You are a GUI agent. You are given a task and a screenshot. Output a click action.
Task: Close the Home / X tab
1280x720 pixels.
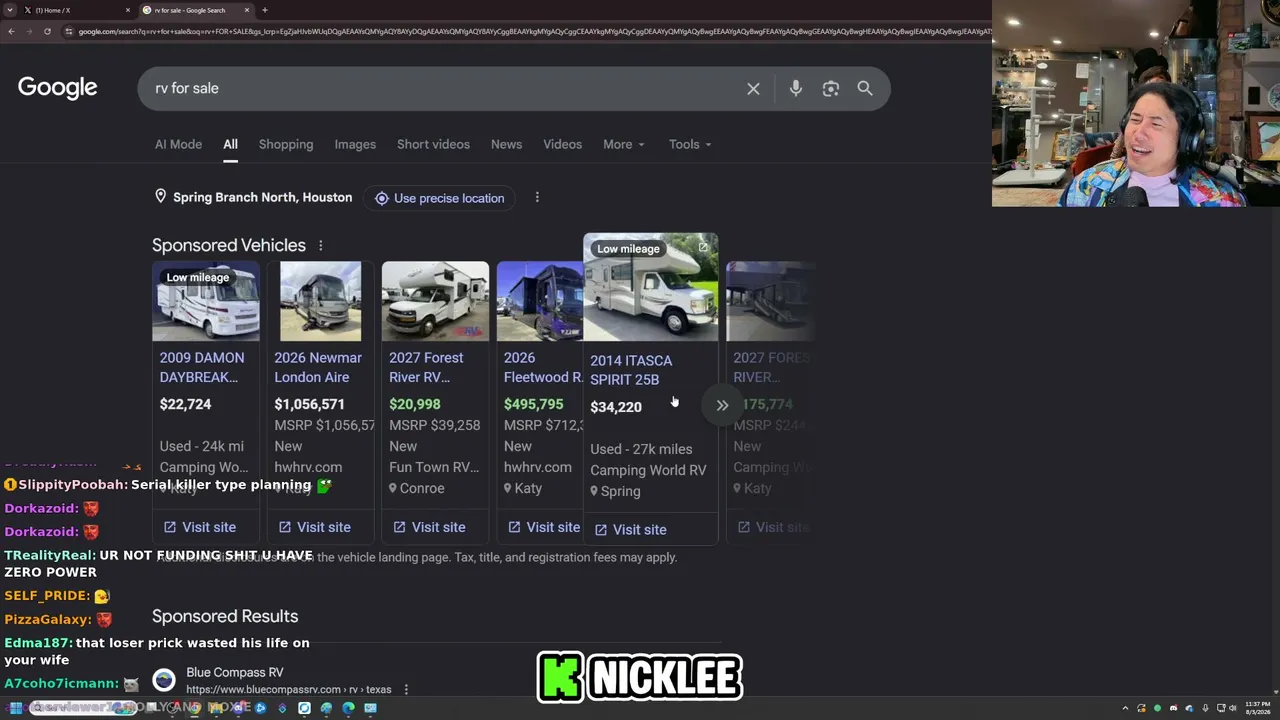128,10
